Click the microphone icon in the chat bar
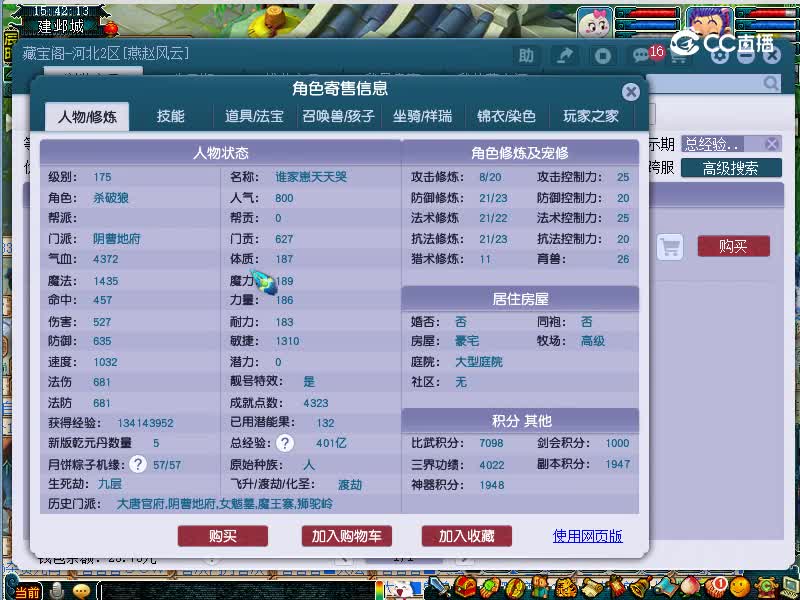 (57, 591)
